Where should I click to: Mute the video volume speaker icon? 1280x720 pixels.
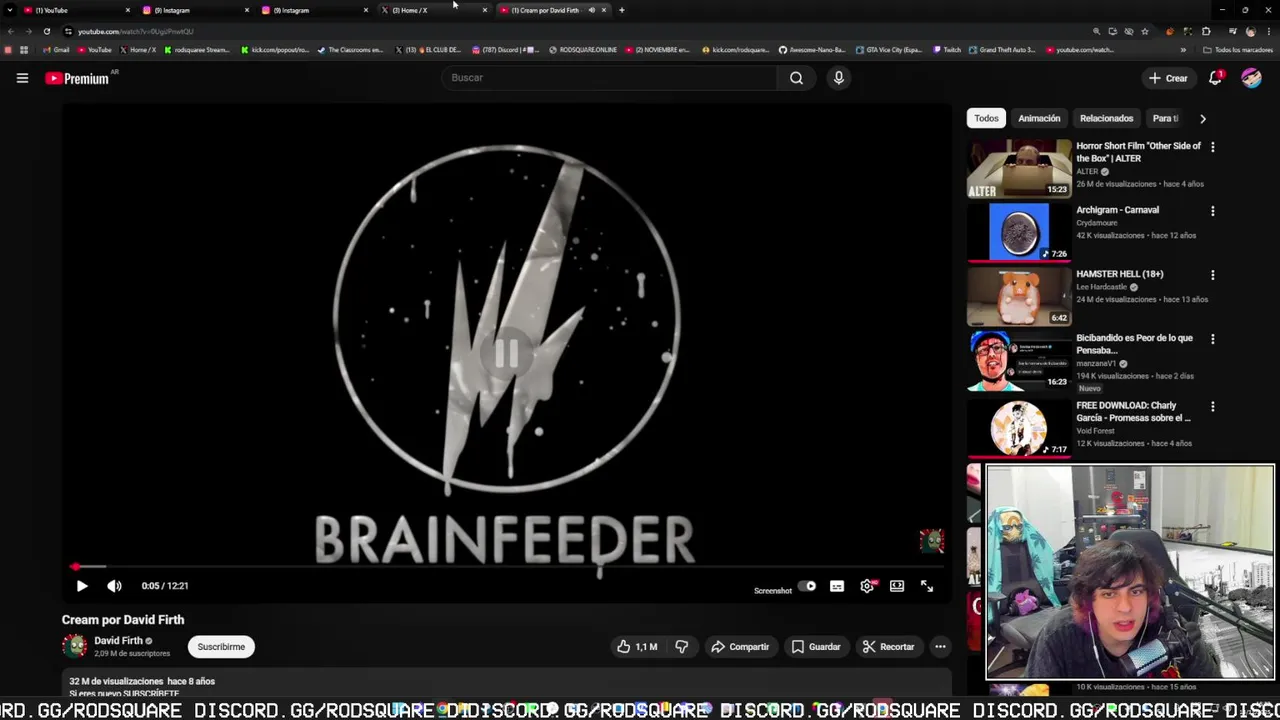(x=114, y=586)
